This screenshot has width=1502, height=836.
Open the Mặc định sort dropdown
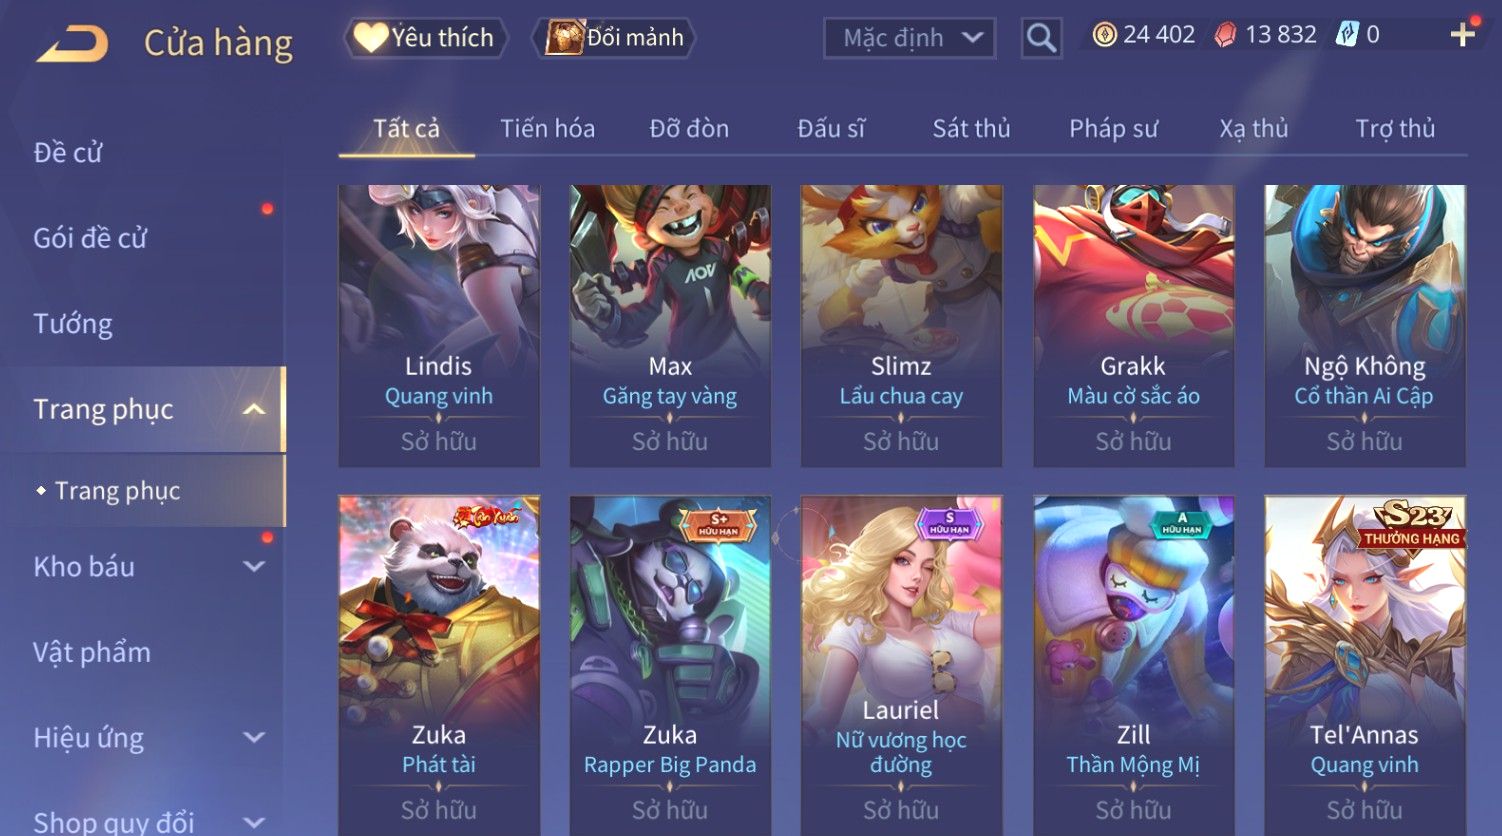pos(909,39)
